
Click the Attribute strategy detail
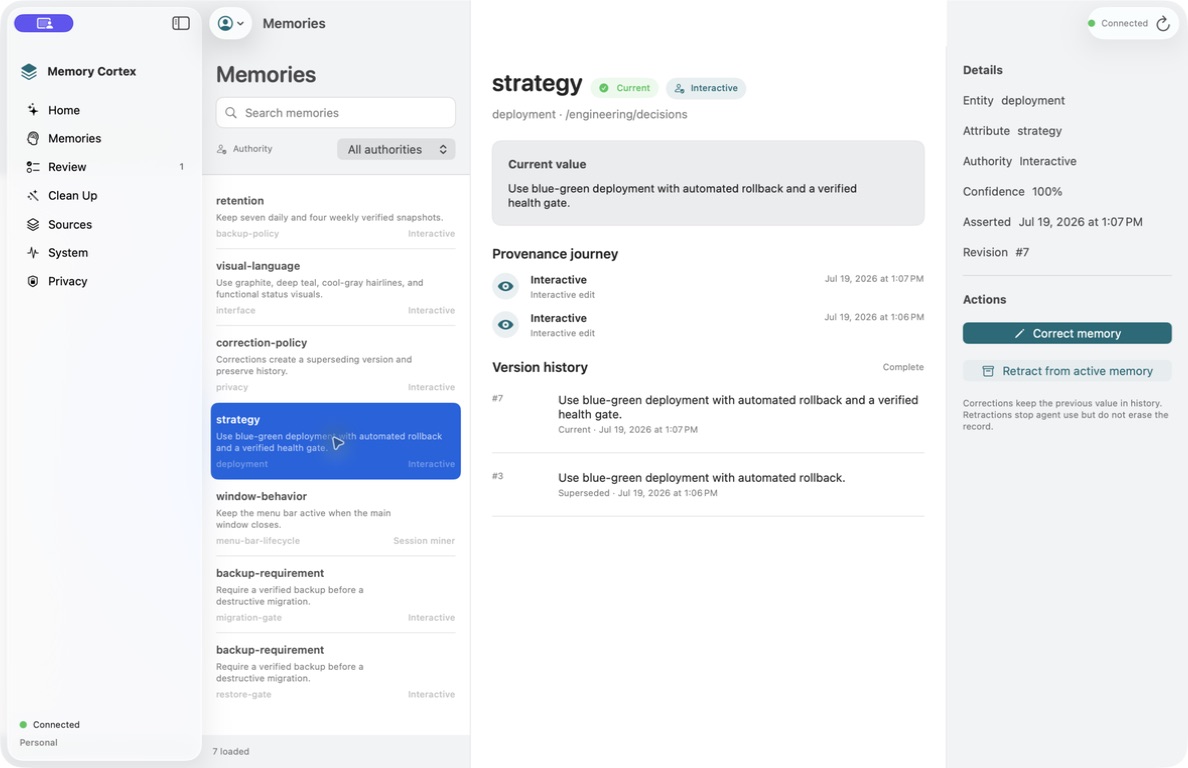[1012, 131]
